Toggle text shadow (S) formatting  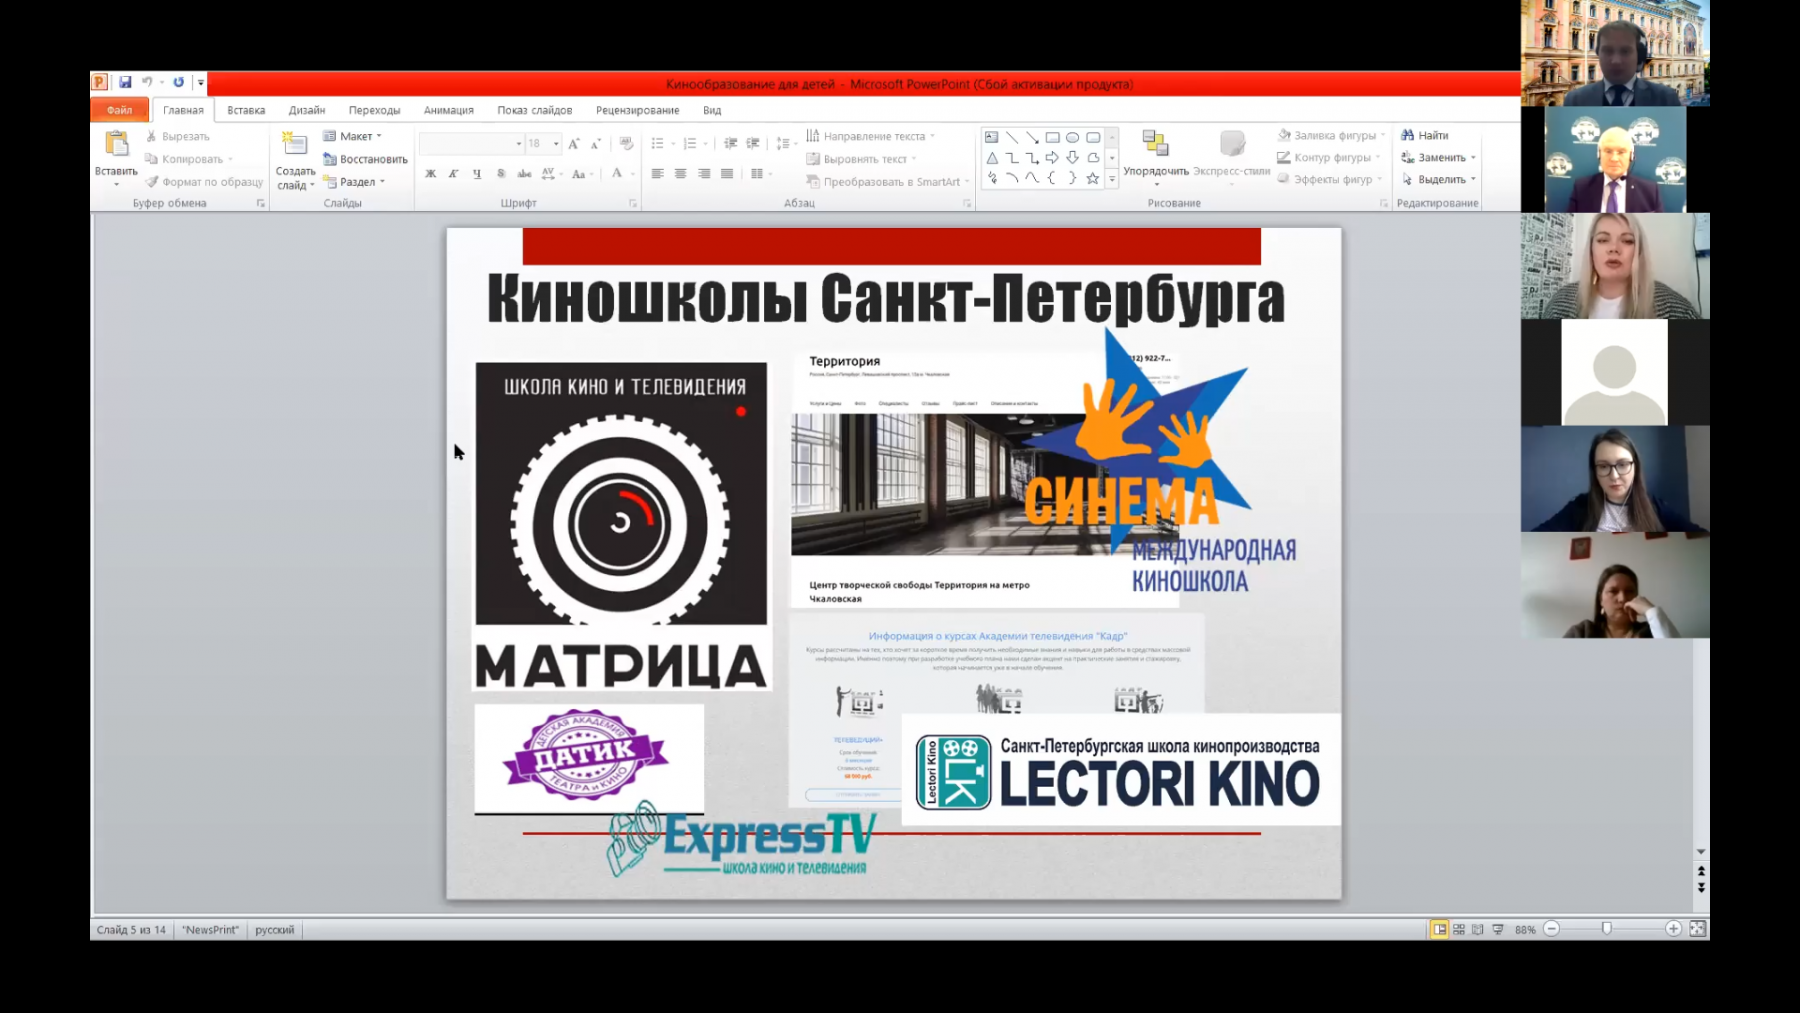click(501, 174)
